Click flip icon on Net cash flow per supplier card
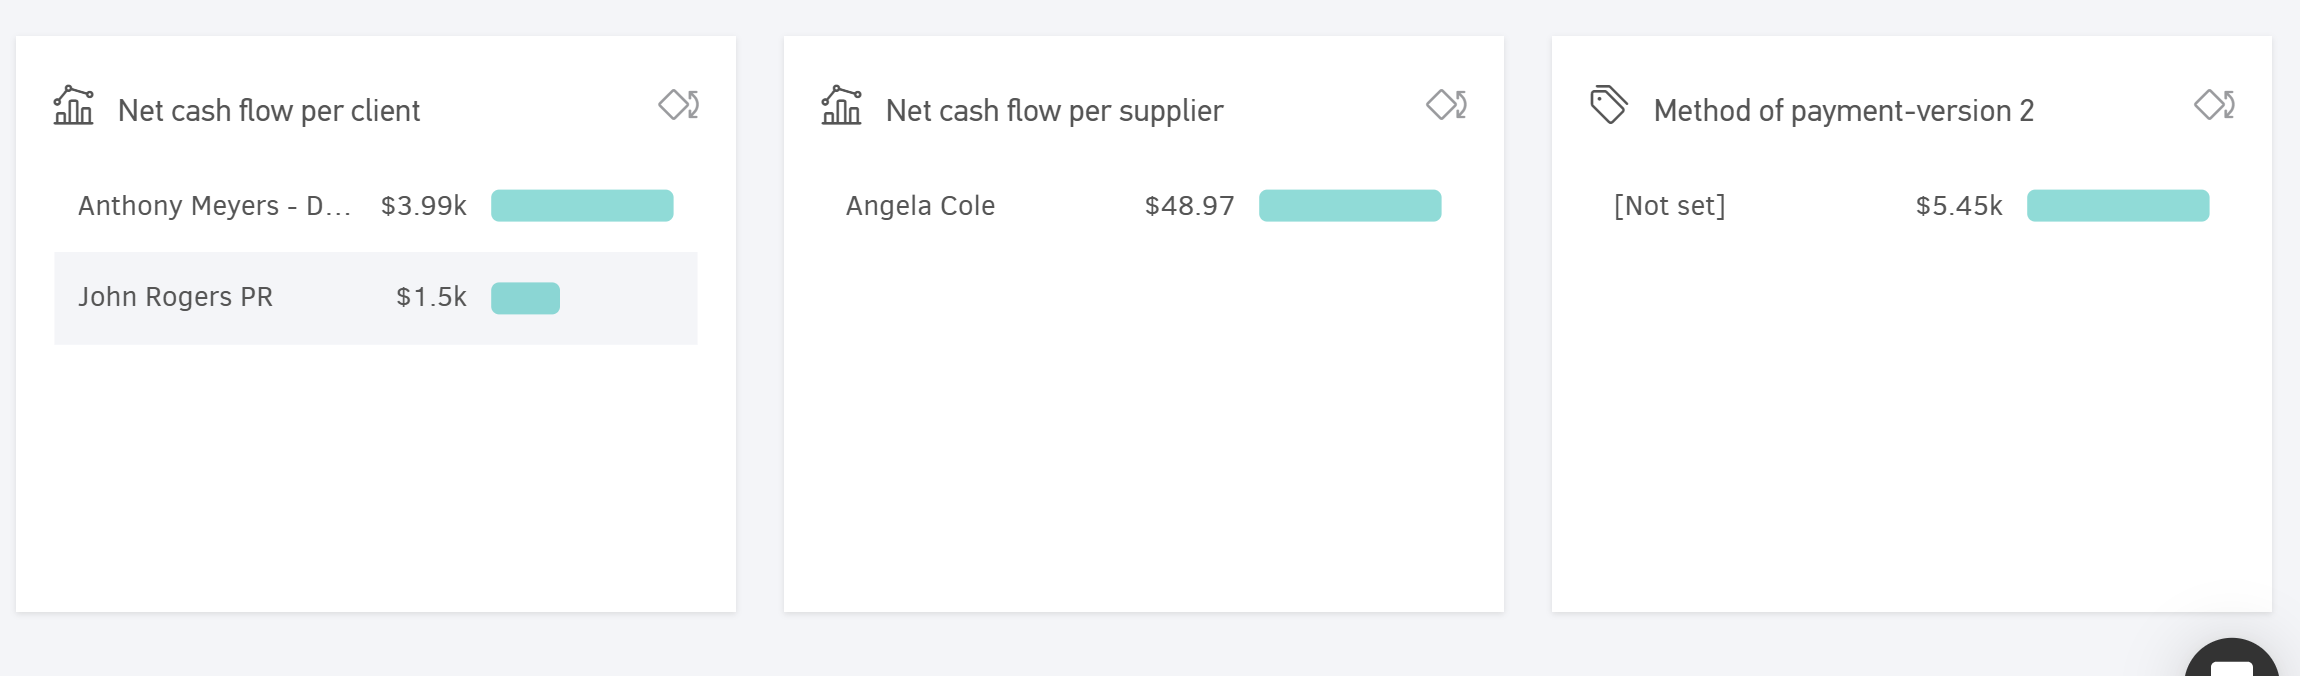Image resolution: width=2300 pixels, height=676 pixels. click(x=1447, y=105)
